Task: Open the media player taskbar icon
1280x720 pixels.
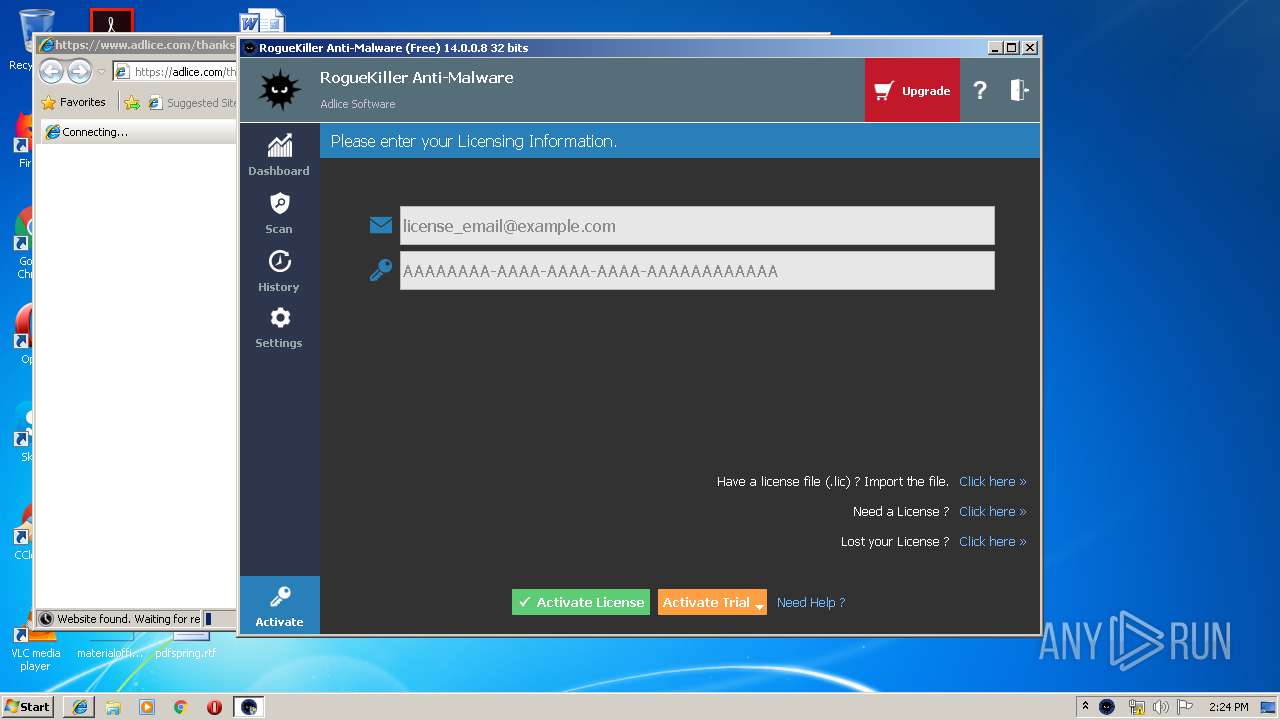Action: pos(147,706)
